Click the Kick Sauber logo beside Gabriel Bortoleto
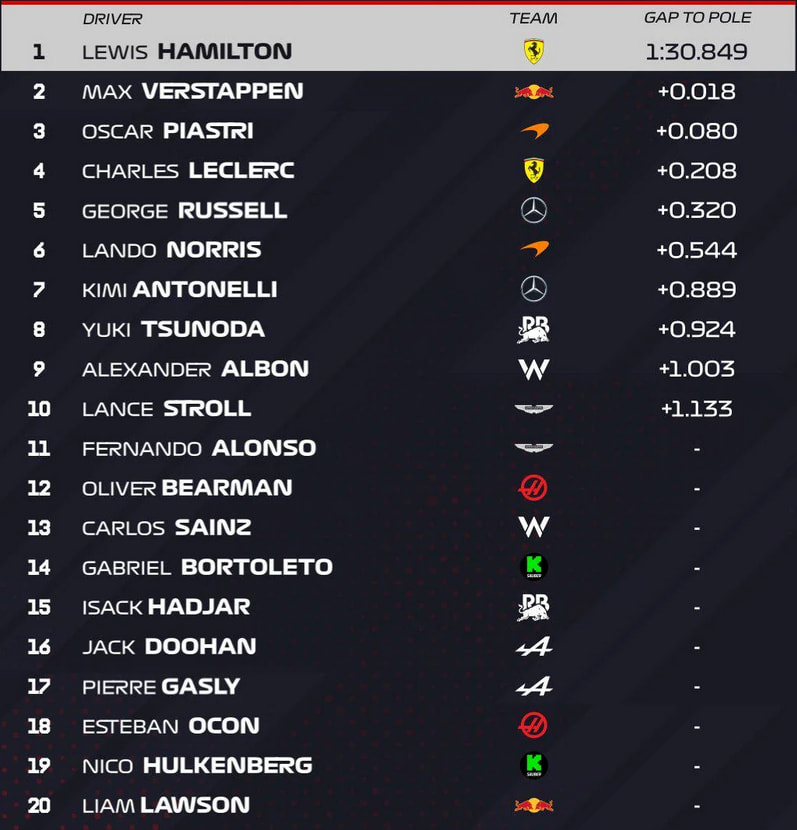The image size is (797, 830). [x=533, y=567]
